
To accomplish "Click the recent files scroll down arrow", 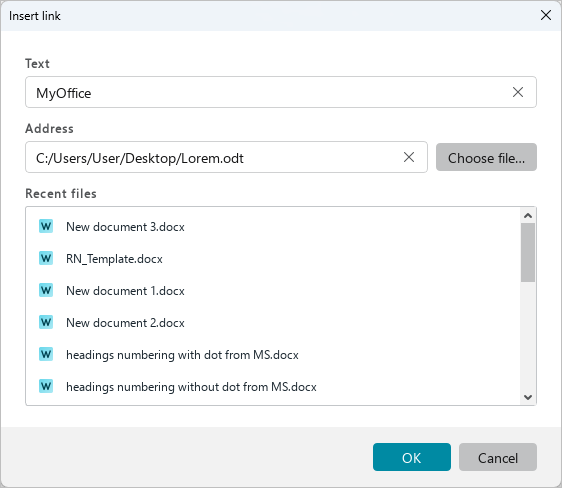I will (x=528, y=397).
